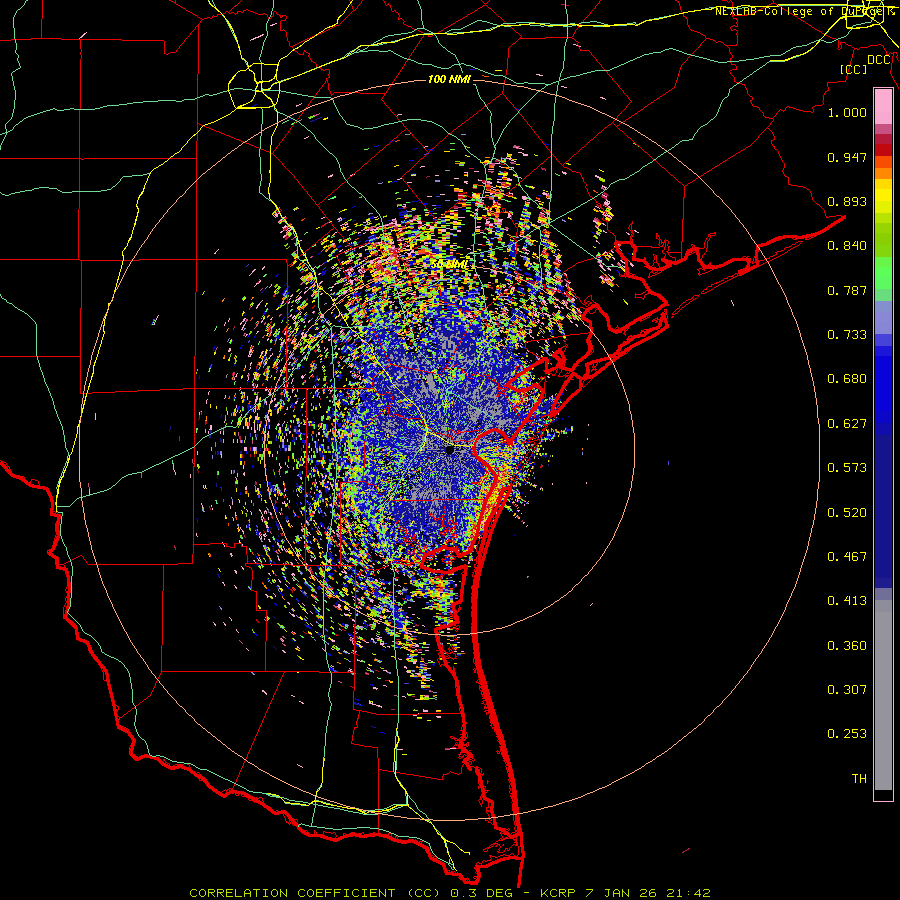Click the [CC] units label above the legend
This screenshot has height=900, width=900.
(853, 69)
